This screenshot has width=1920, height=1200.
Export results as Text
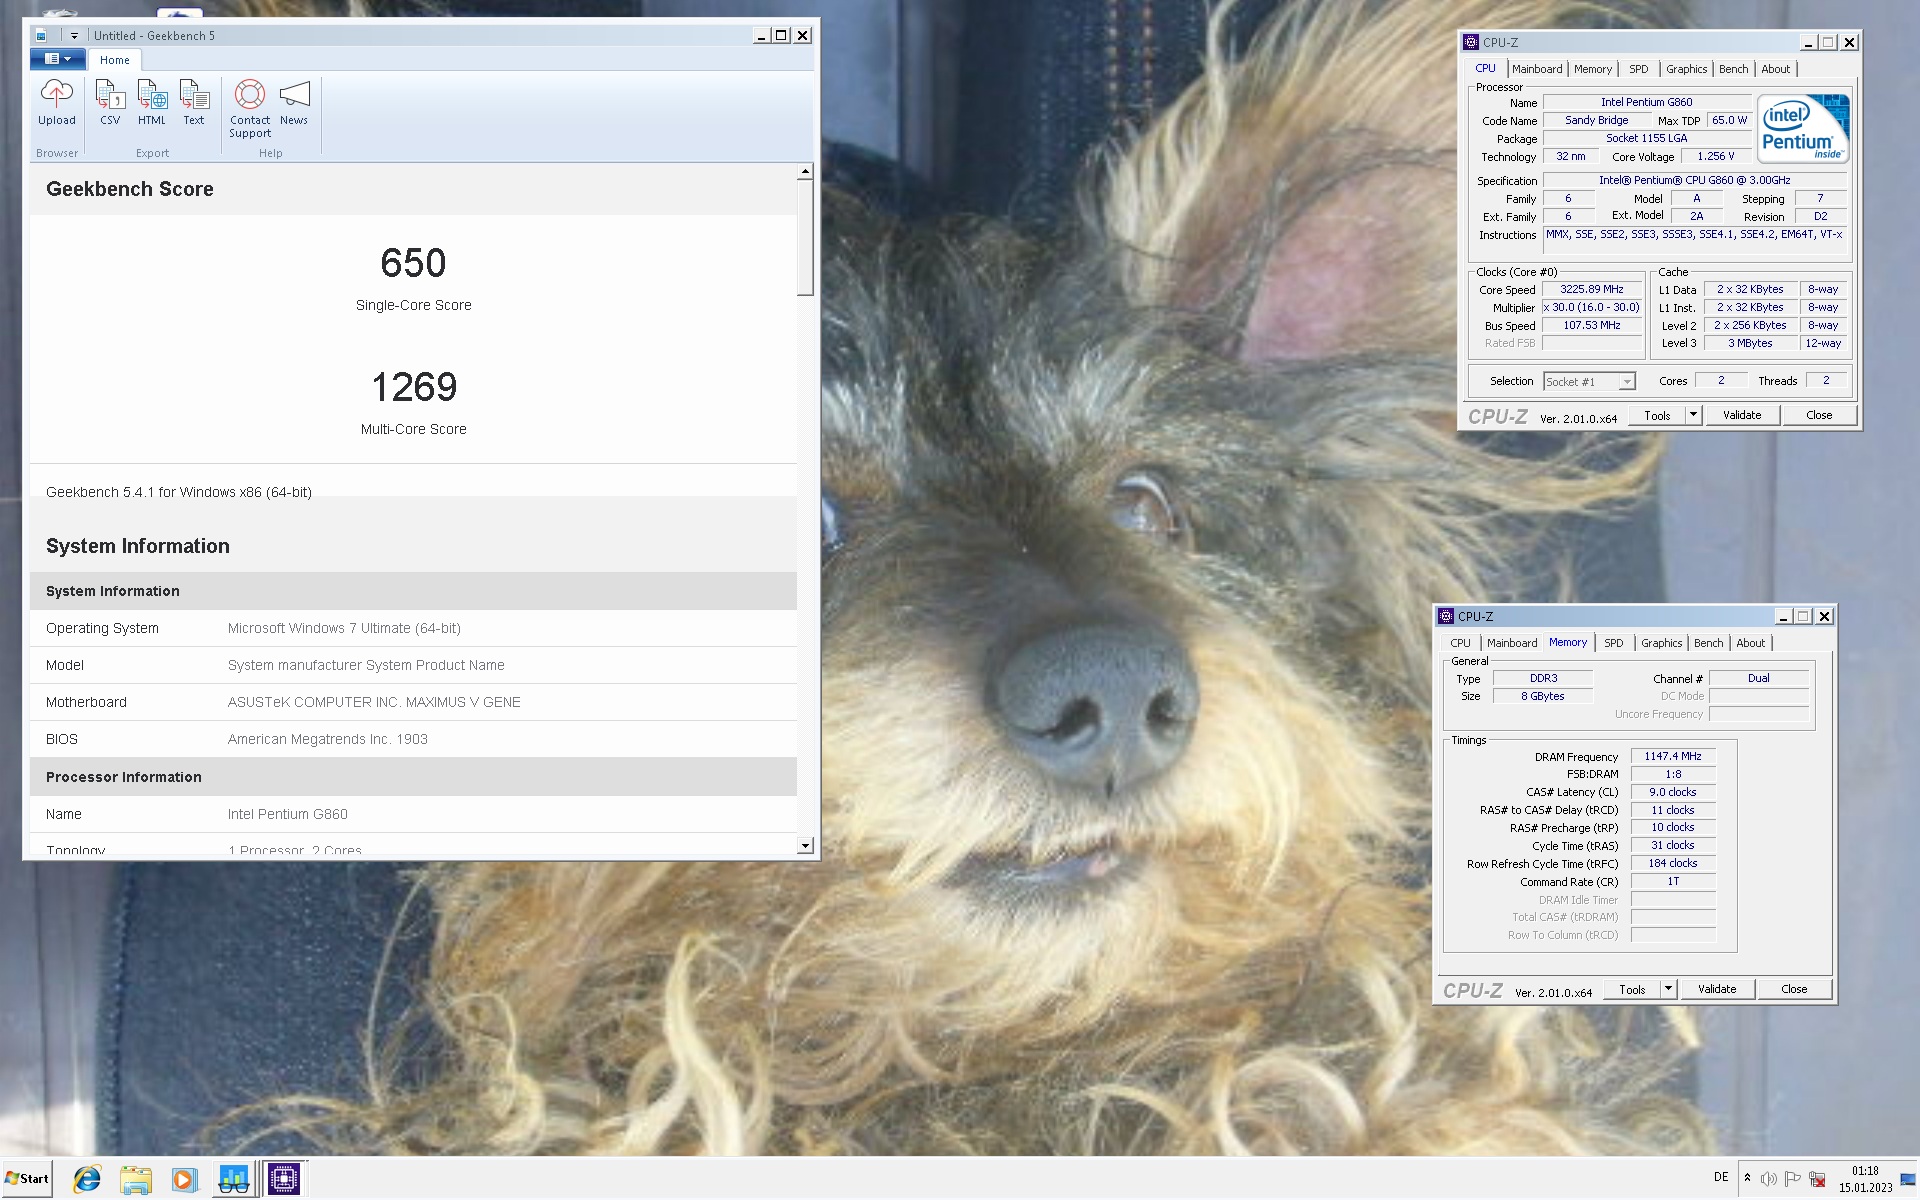(x=194, y=103)
